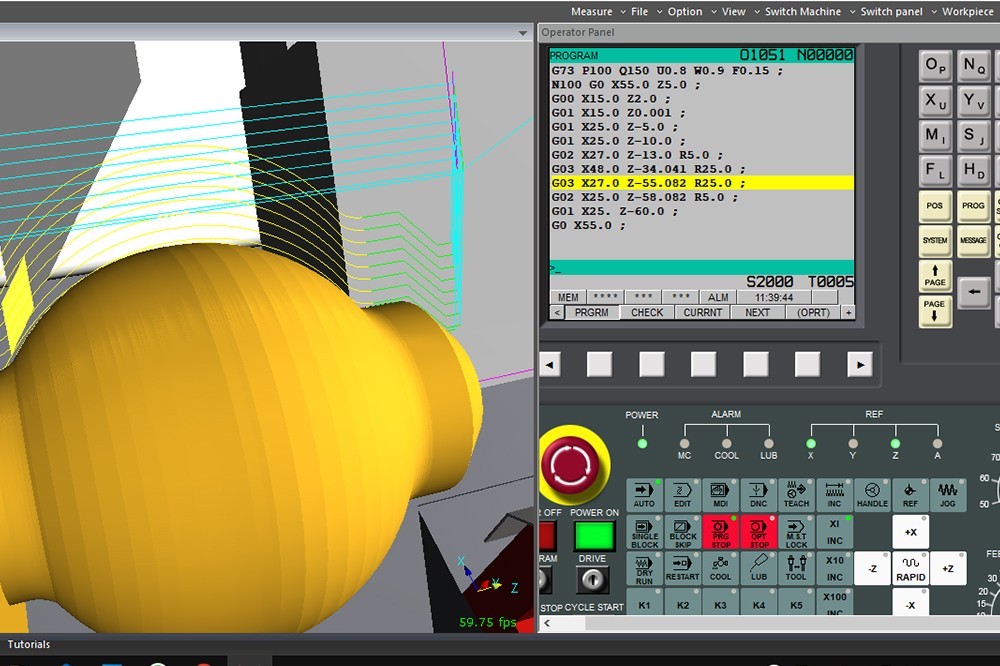Screen dimensions: 1000x666
Task: Open the Measure dropdown menu
Action: [x=591, y=12]
